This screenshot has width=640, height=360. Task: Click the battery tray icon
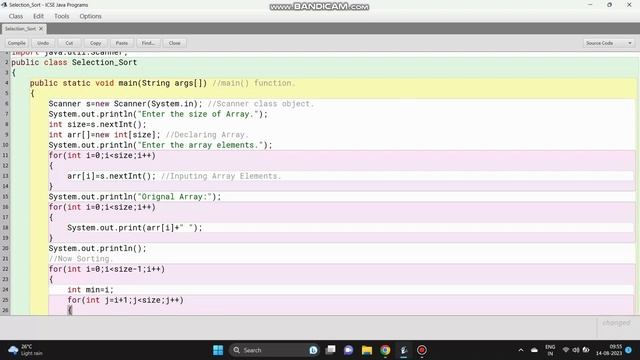click(x=586, y=350)
